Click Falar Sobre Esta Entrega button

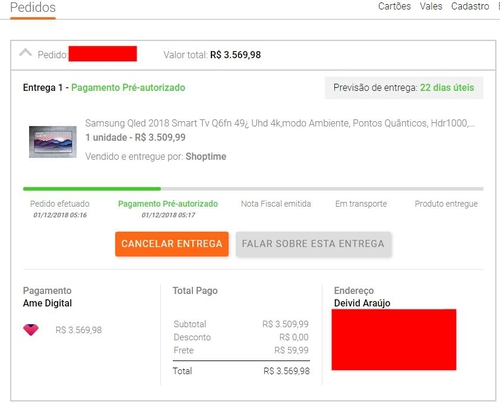point(313,244)
